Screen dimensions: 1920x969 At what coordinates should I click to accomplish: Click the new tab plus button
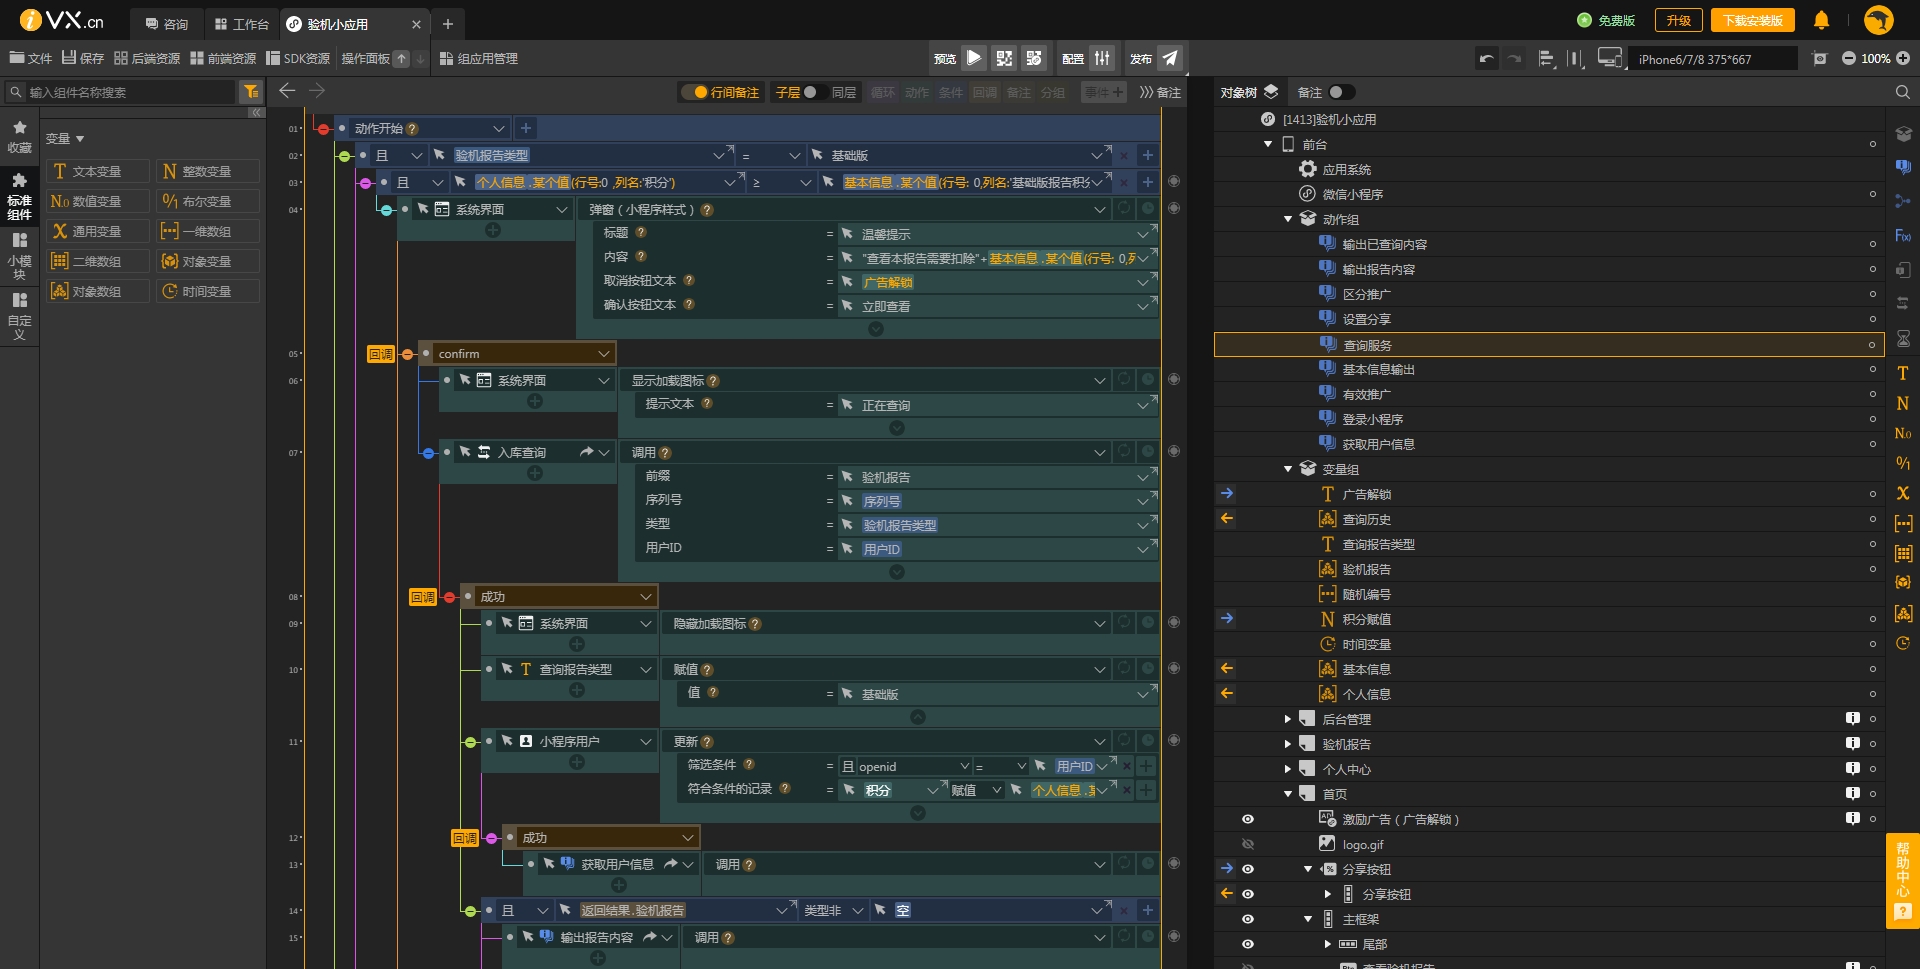coord(448,23)
